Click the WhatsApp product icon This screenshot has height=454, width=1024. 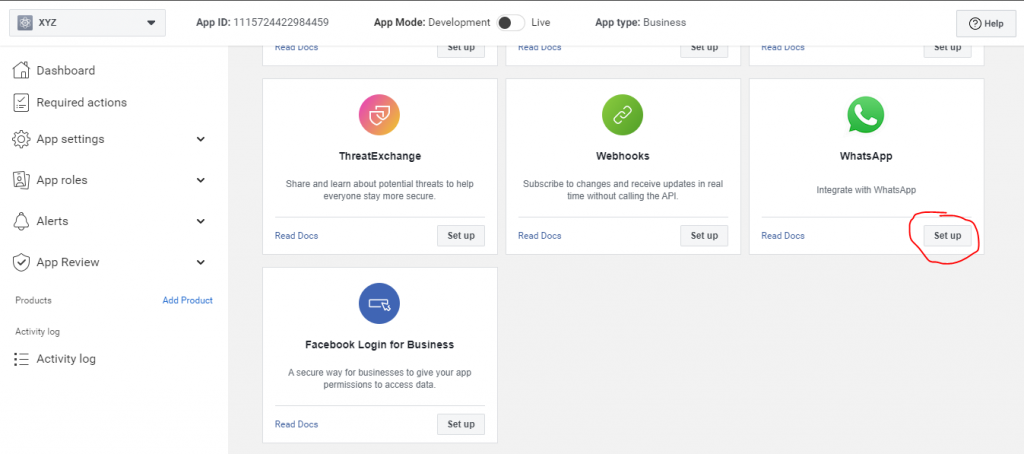pos(865,115)
